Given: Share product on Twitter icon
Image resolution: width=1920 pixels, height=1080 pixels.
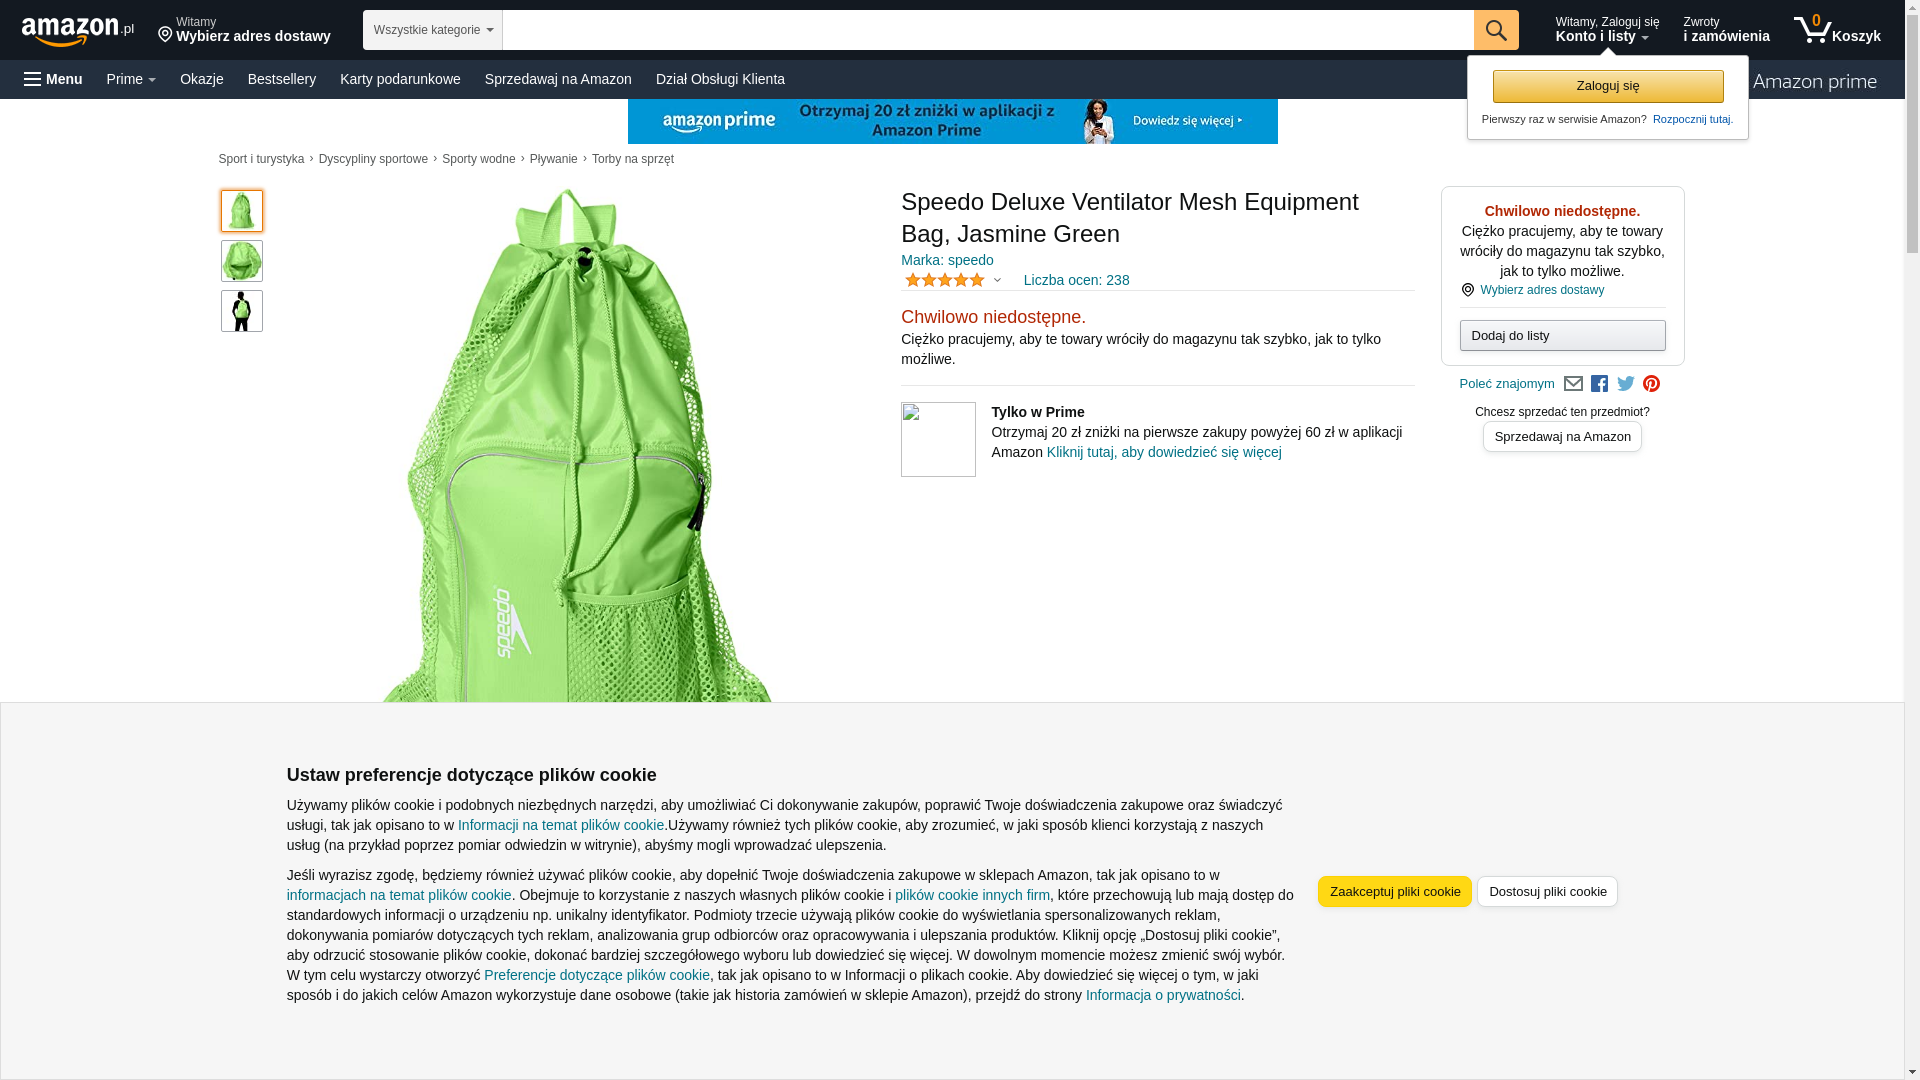Looking at the screenshot, I should point(1626,384).
